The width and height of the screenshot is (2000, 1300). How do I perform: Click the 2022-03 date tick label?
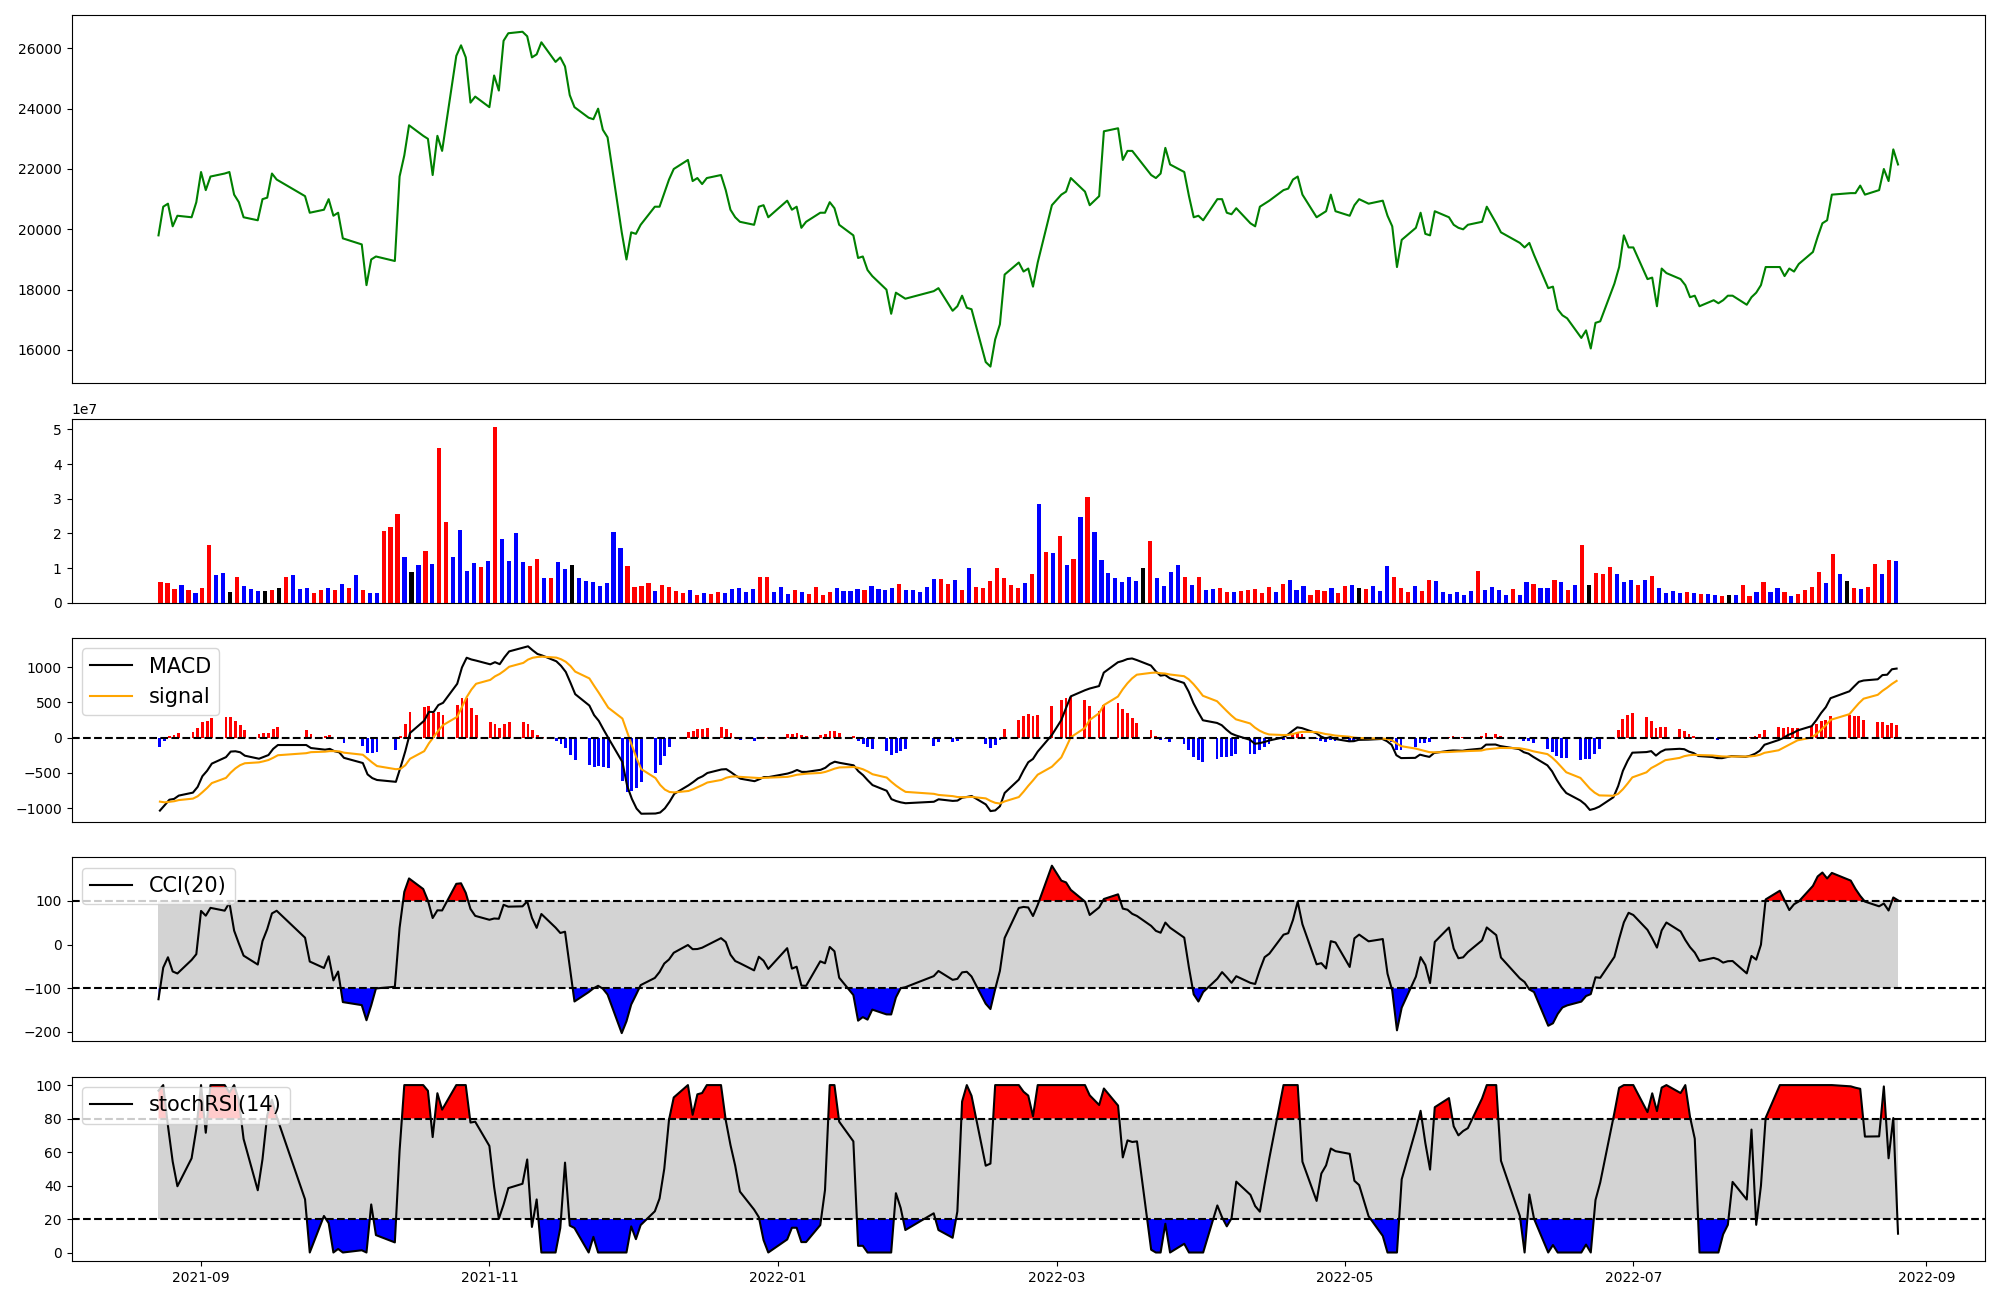[1056, 1277]
